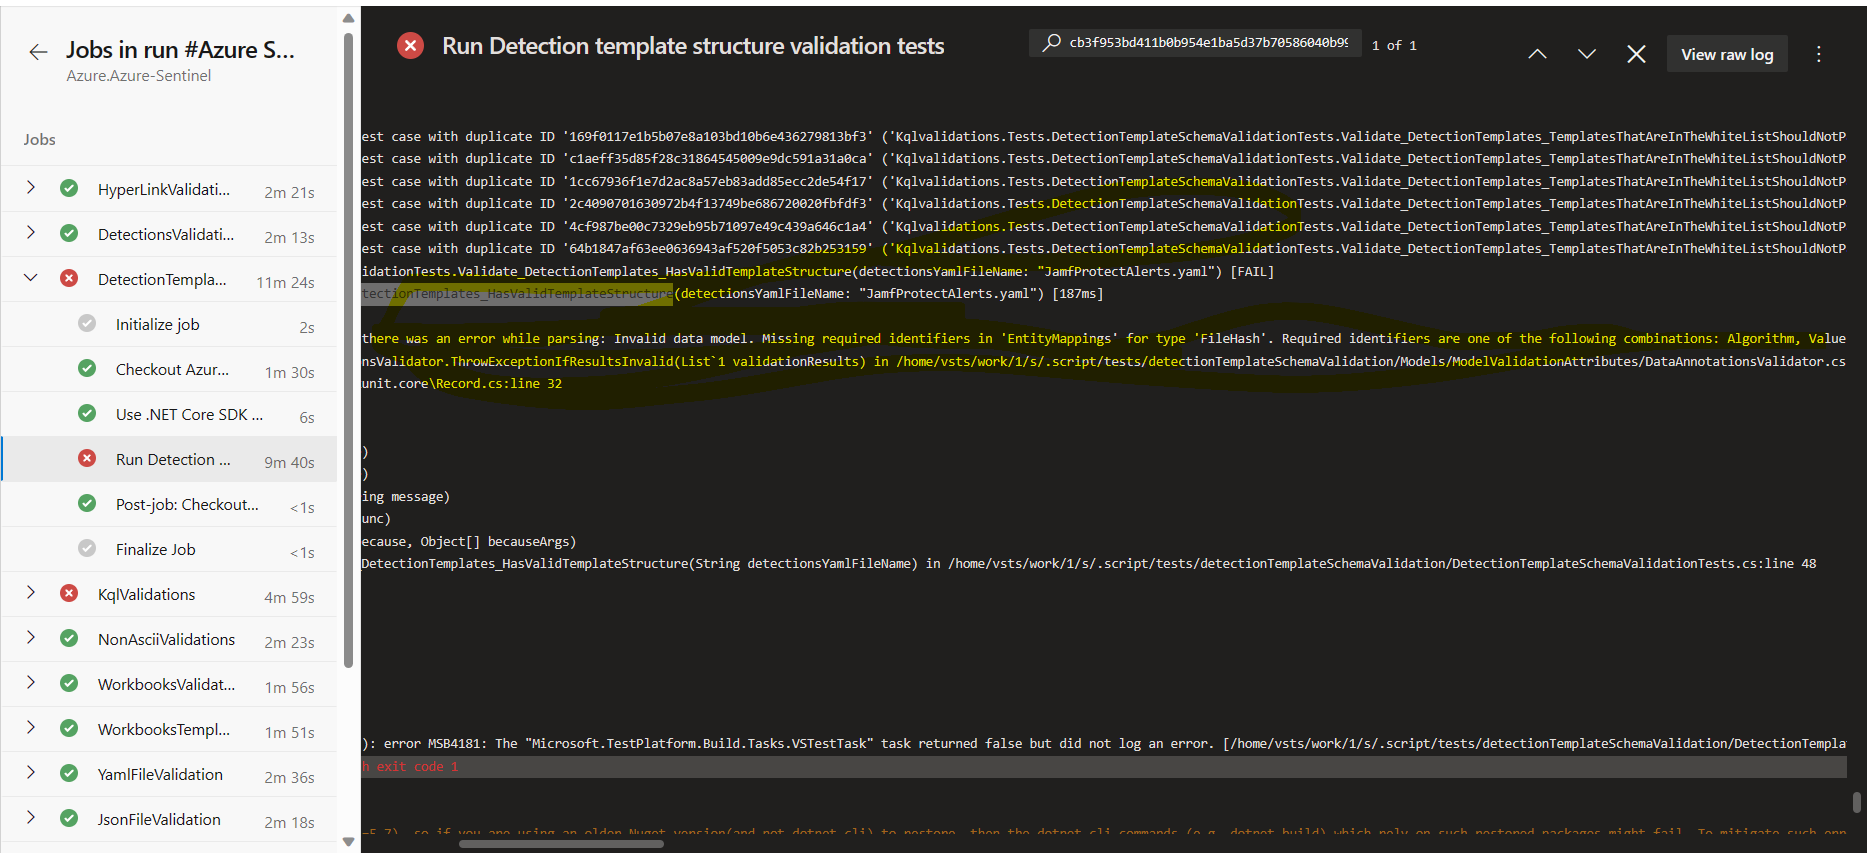Select the YamlFileValidation job row
Viewport: 1867px width, 853px height.
click(x=170, y=774)
